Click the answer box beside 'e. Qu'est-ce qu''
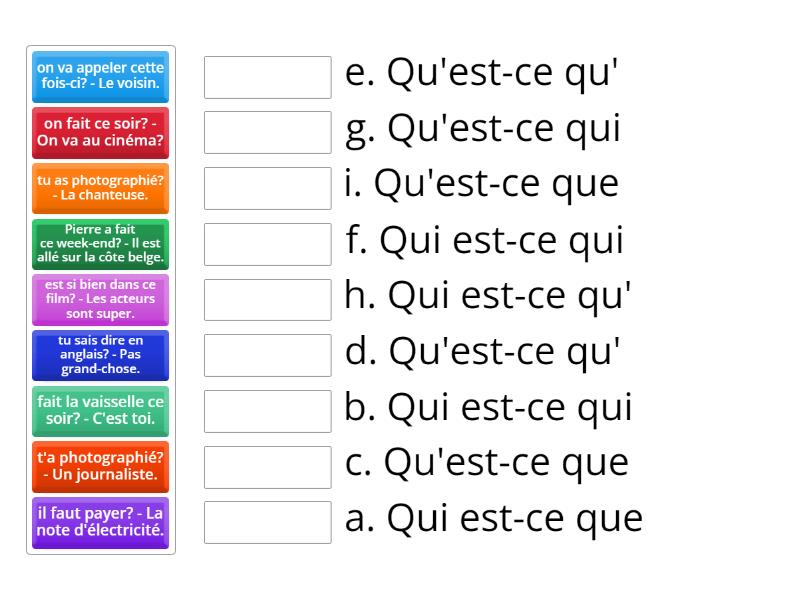 pos(268,77)
